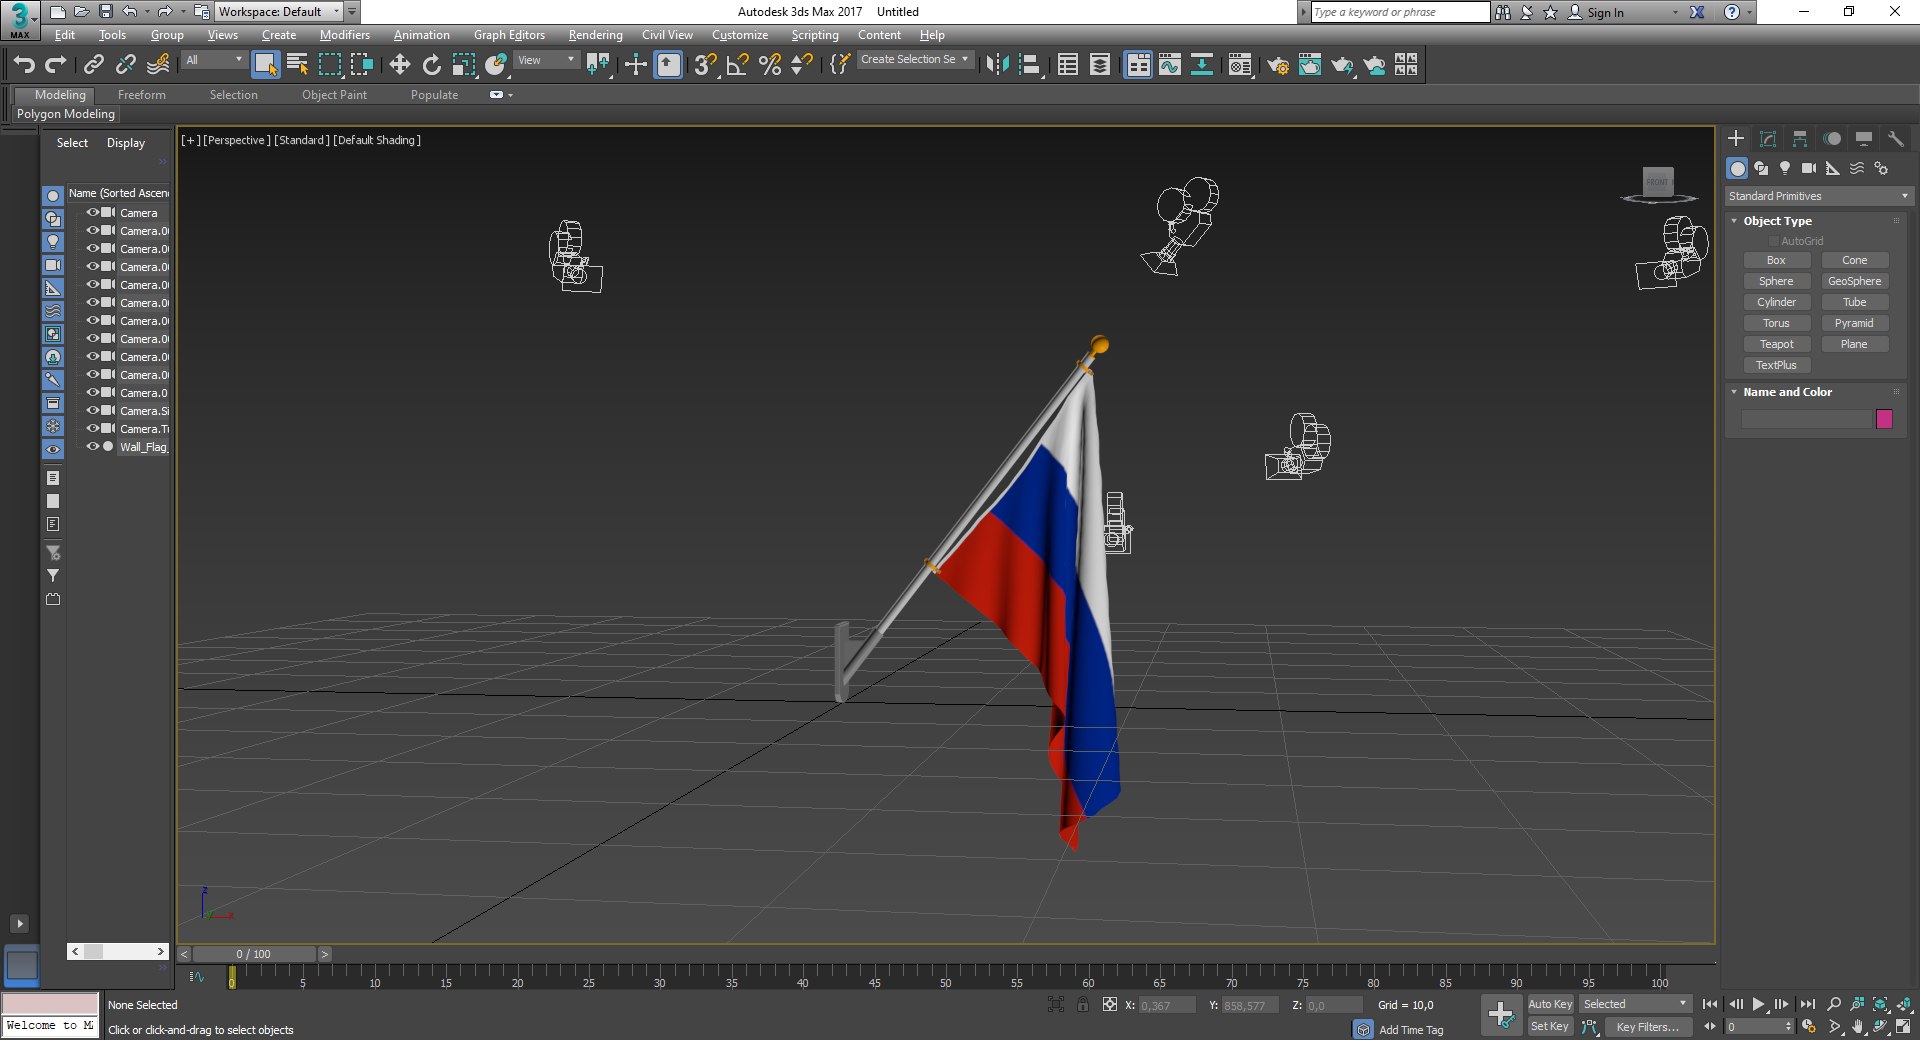Pick the Select and Rotate tool
1920x1040 pixels.
[x=431, y=65]
